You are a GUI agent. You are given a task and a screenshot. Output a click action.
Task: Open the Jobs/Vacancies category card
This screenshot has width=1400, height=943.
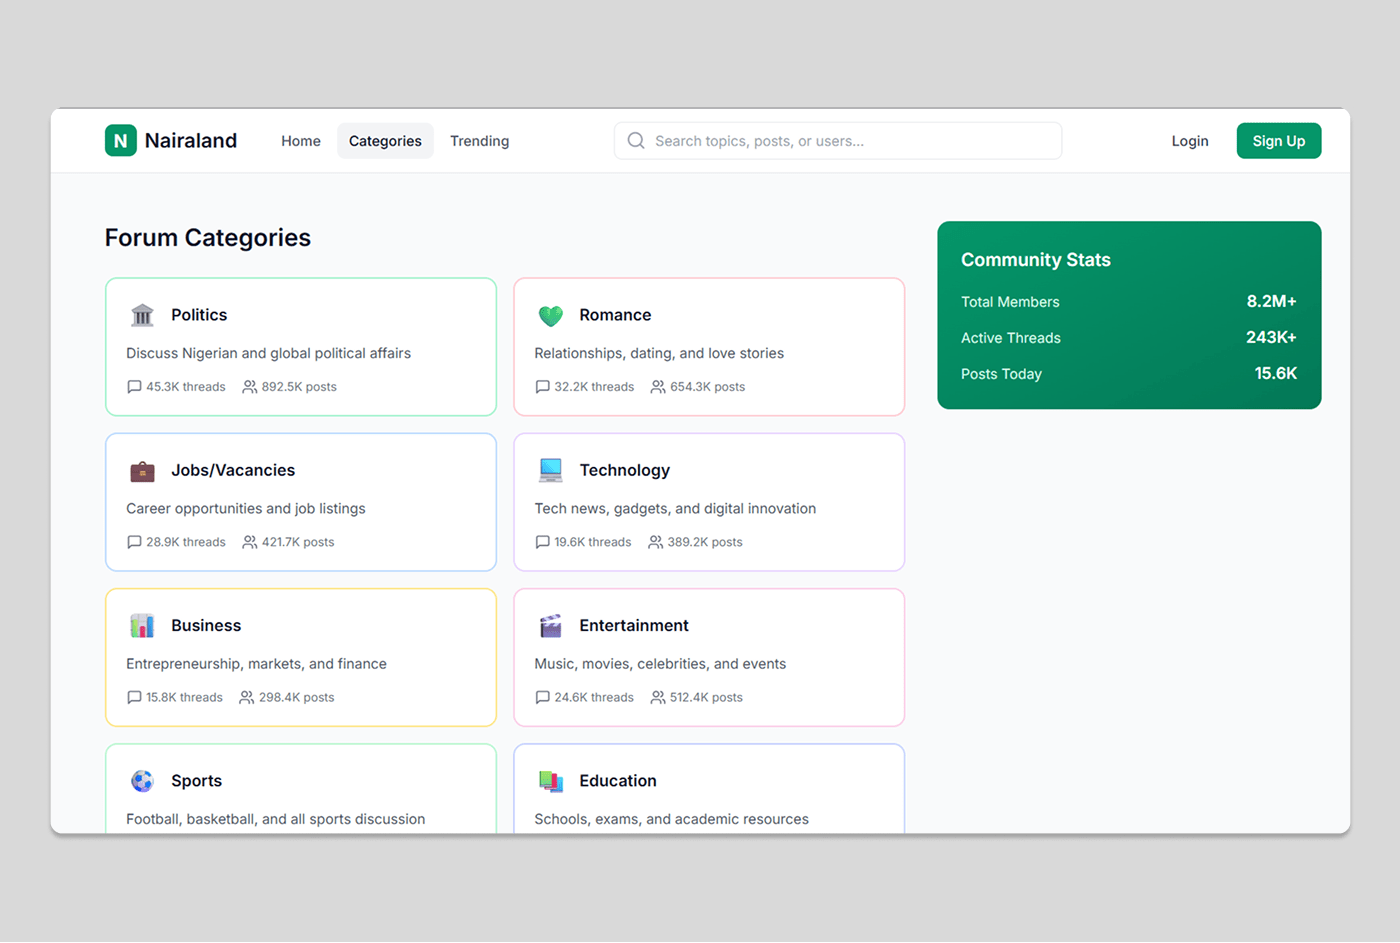[x=300, y=502]
